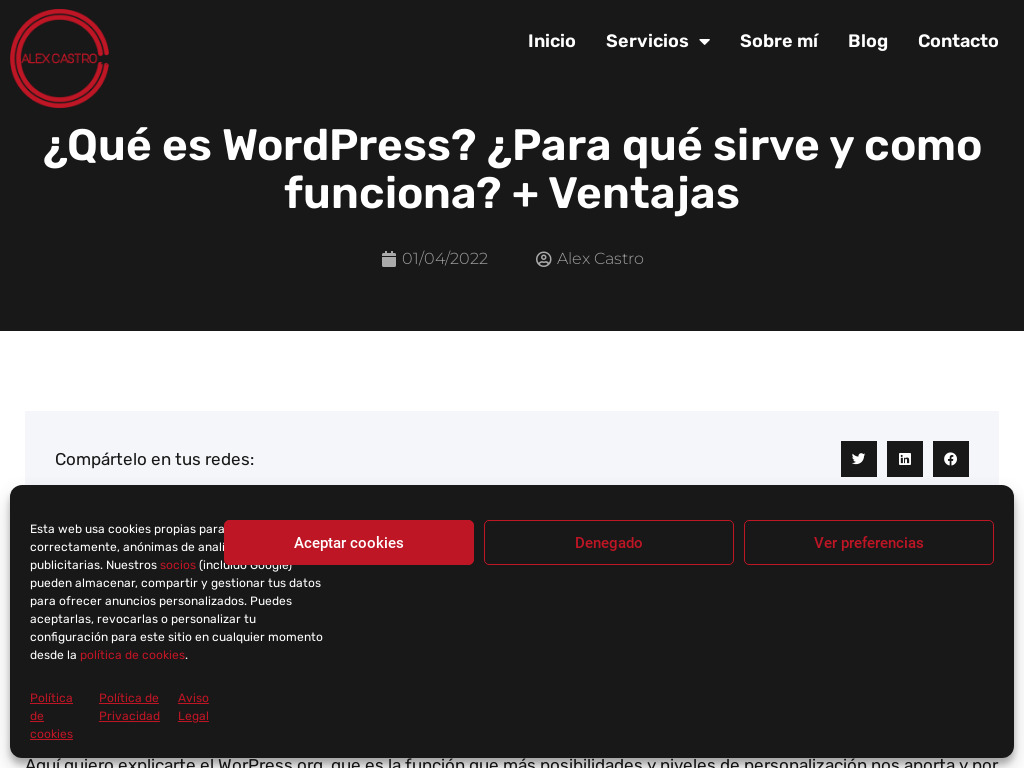Viewport: 1024px width, 768px height.
Task: Click the Alex Castro logo
Action: [59, 58]
